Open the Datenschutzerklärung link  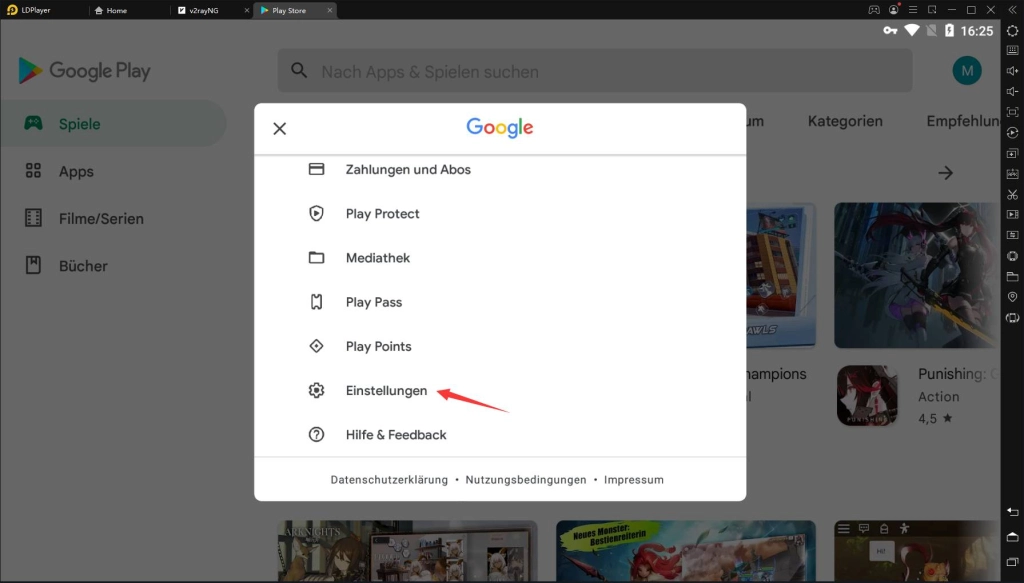pos(389,480)
